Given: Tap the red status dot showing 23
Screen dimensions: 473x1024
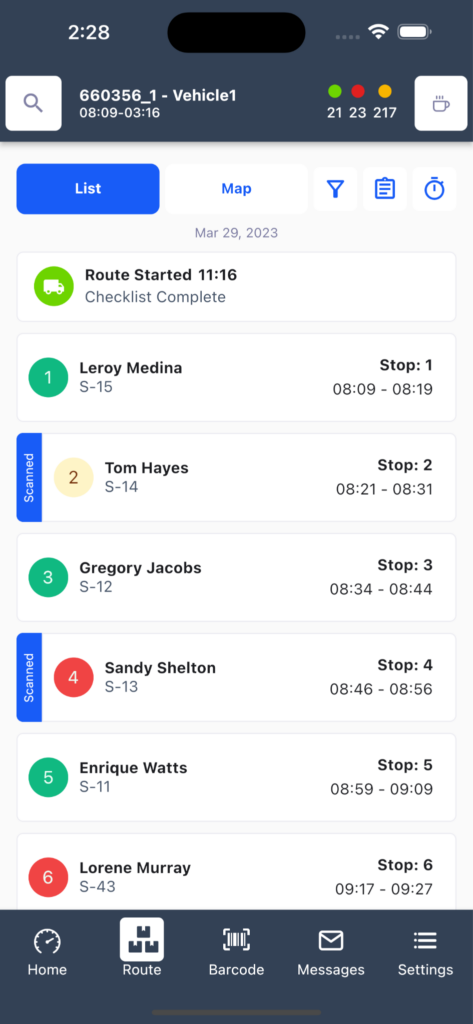Looking at the screenshot, I should tap(358, 91).
